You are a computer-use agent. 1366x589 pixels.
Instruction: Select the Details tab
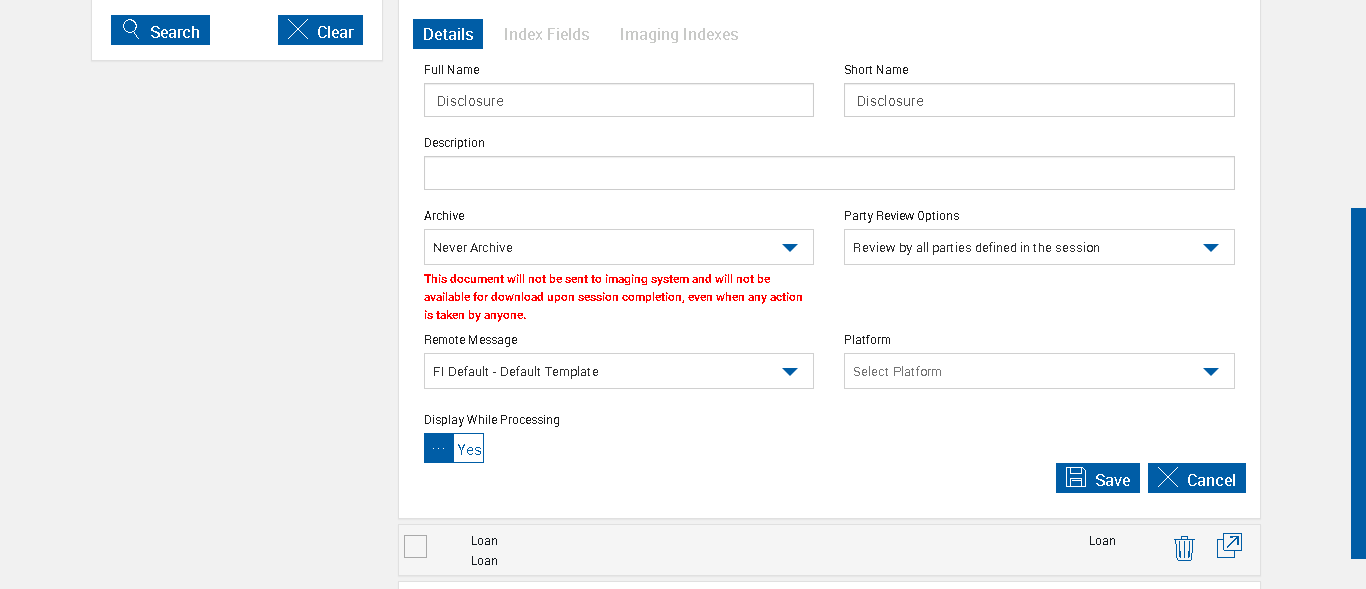448,34
